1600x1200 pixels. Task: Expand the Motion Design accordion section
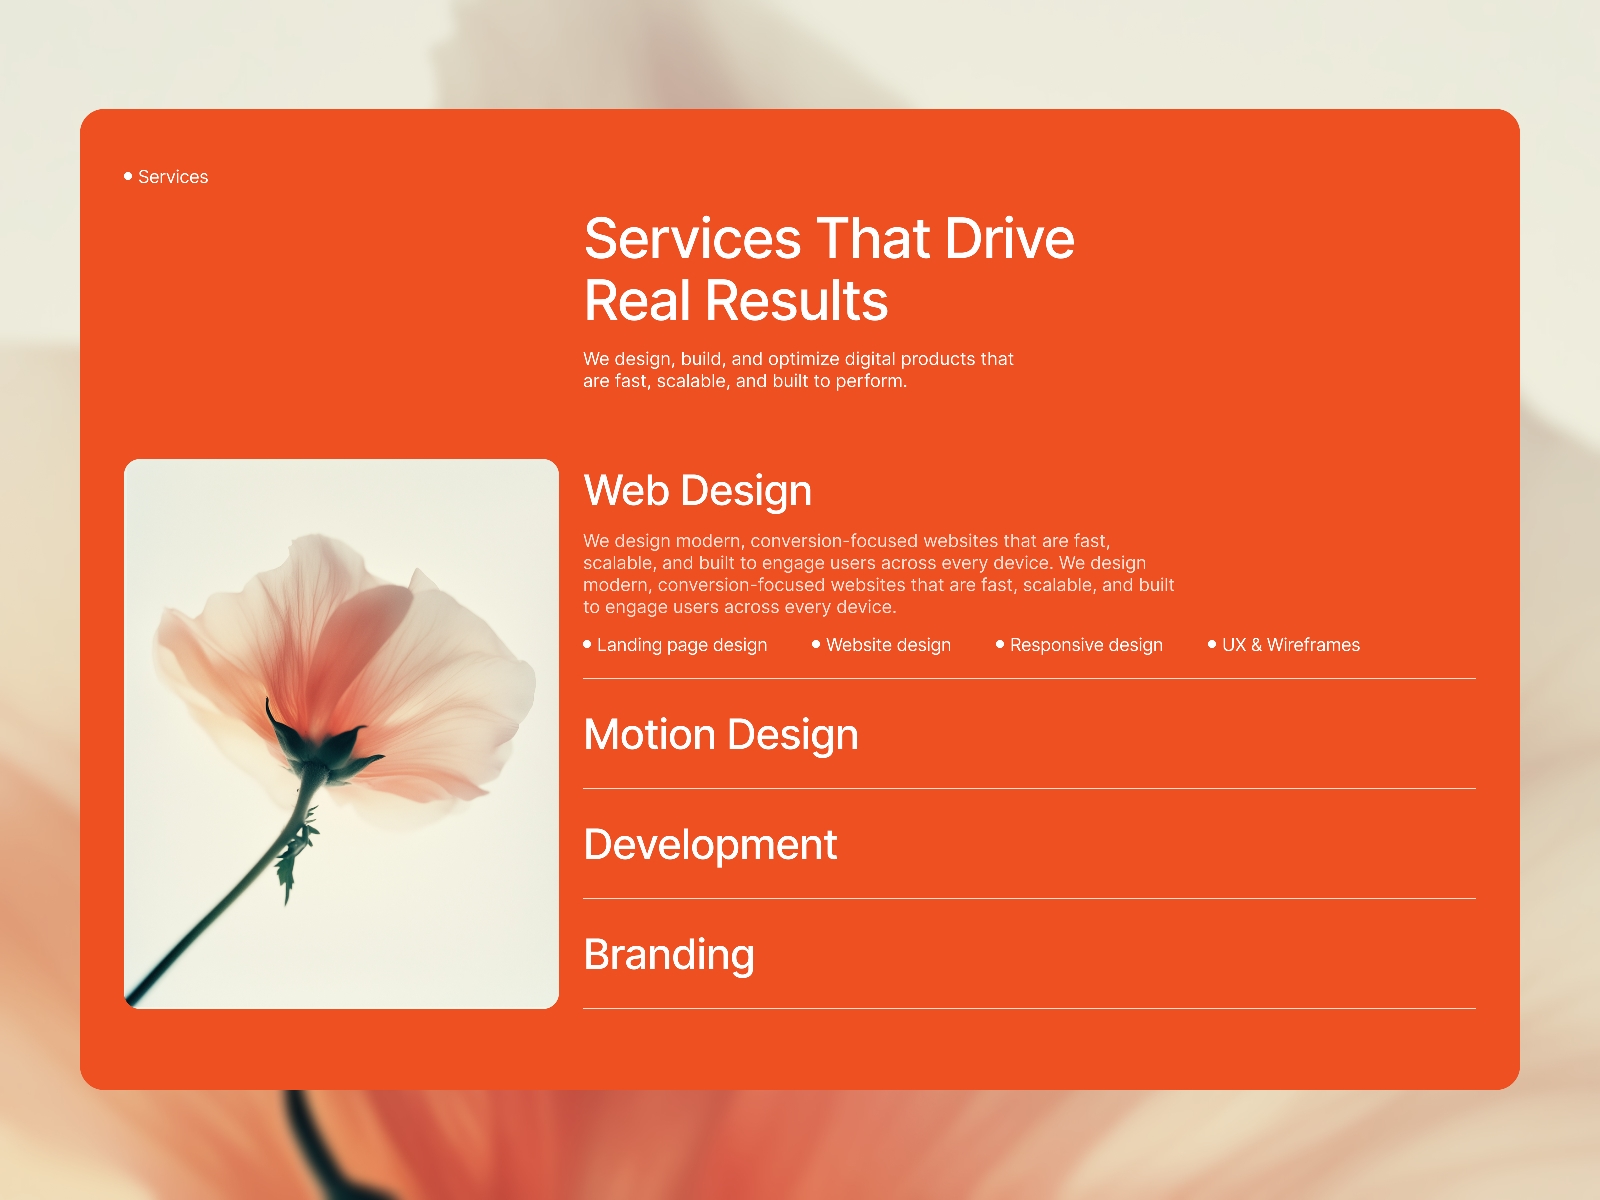[1029, 735]
